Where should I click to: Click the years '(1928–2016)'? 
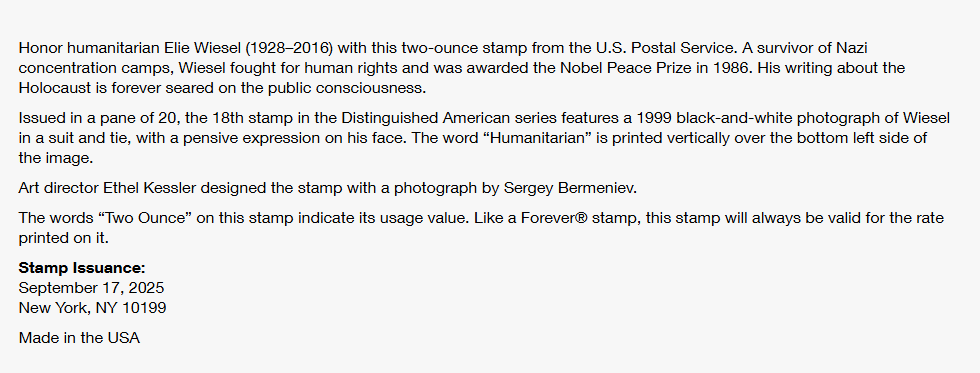coord(289,48)
